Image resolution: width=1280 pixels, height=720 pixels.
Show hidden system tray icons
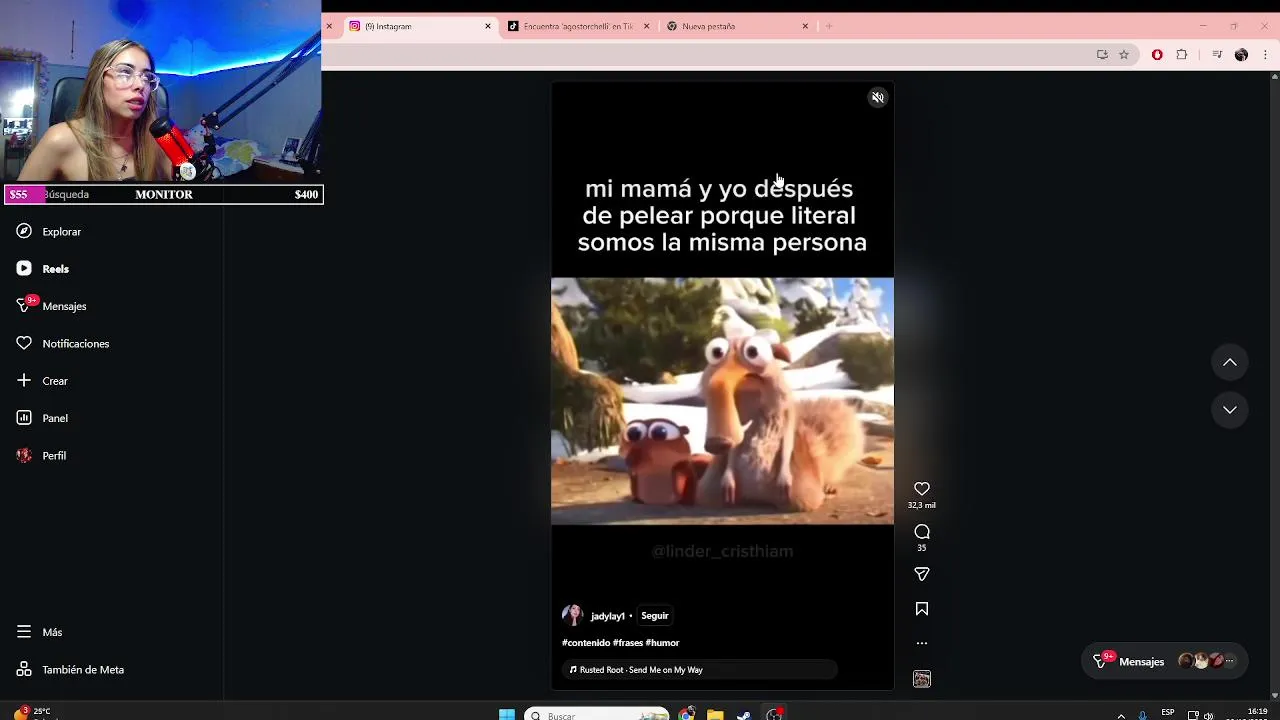point(1121,715)
